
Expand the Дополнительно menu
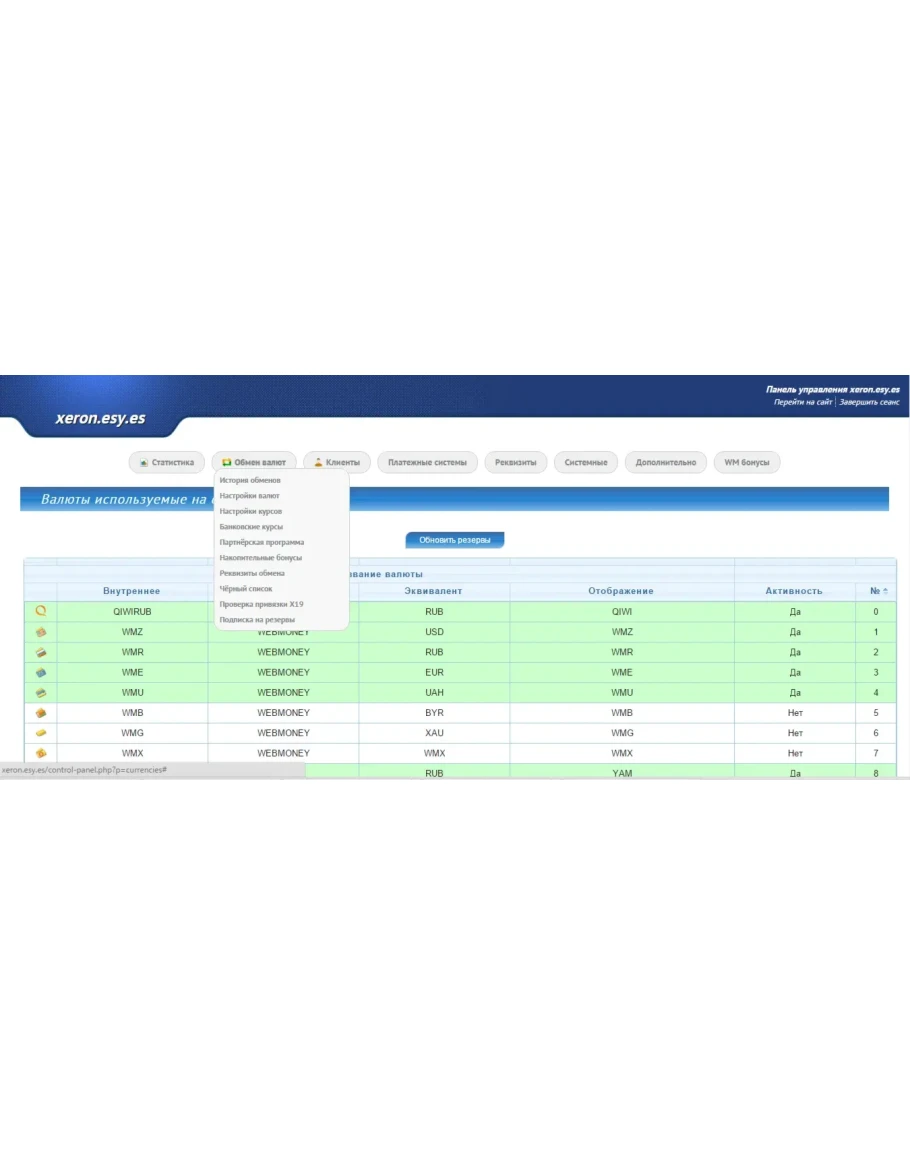click(665, 462)
